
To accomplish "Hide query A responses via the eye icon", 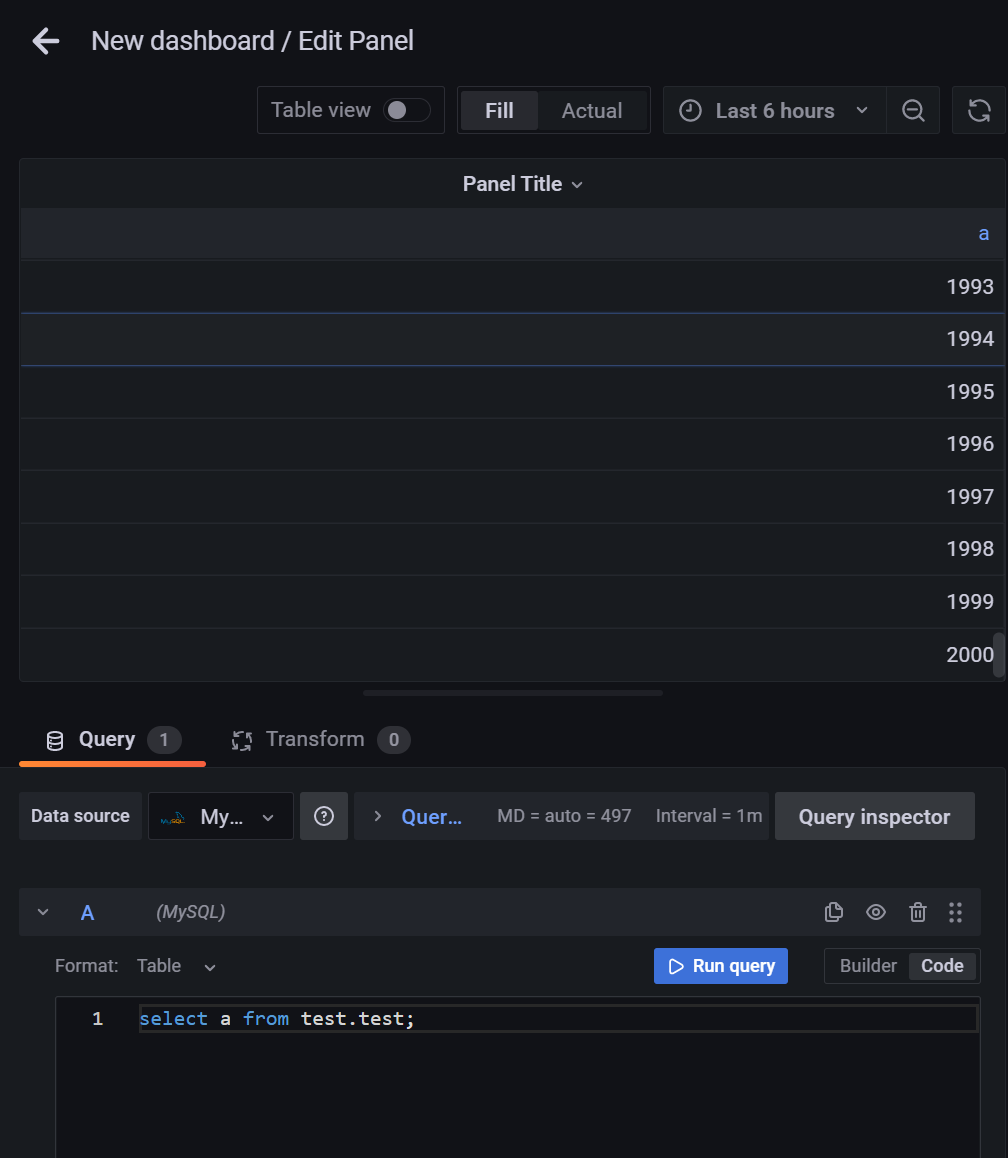I will (x=876, y=912).
